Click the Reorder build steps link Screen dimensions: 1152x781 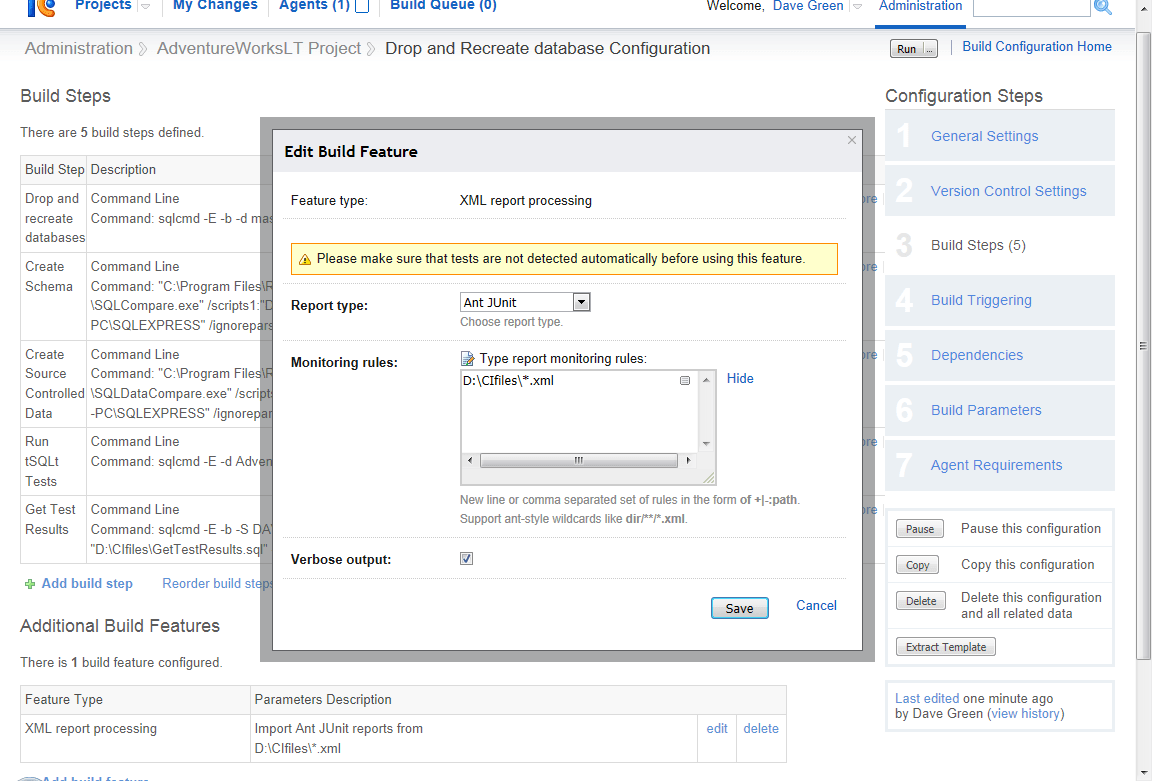tap(217, 583)
